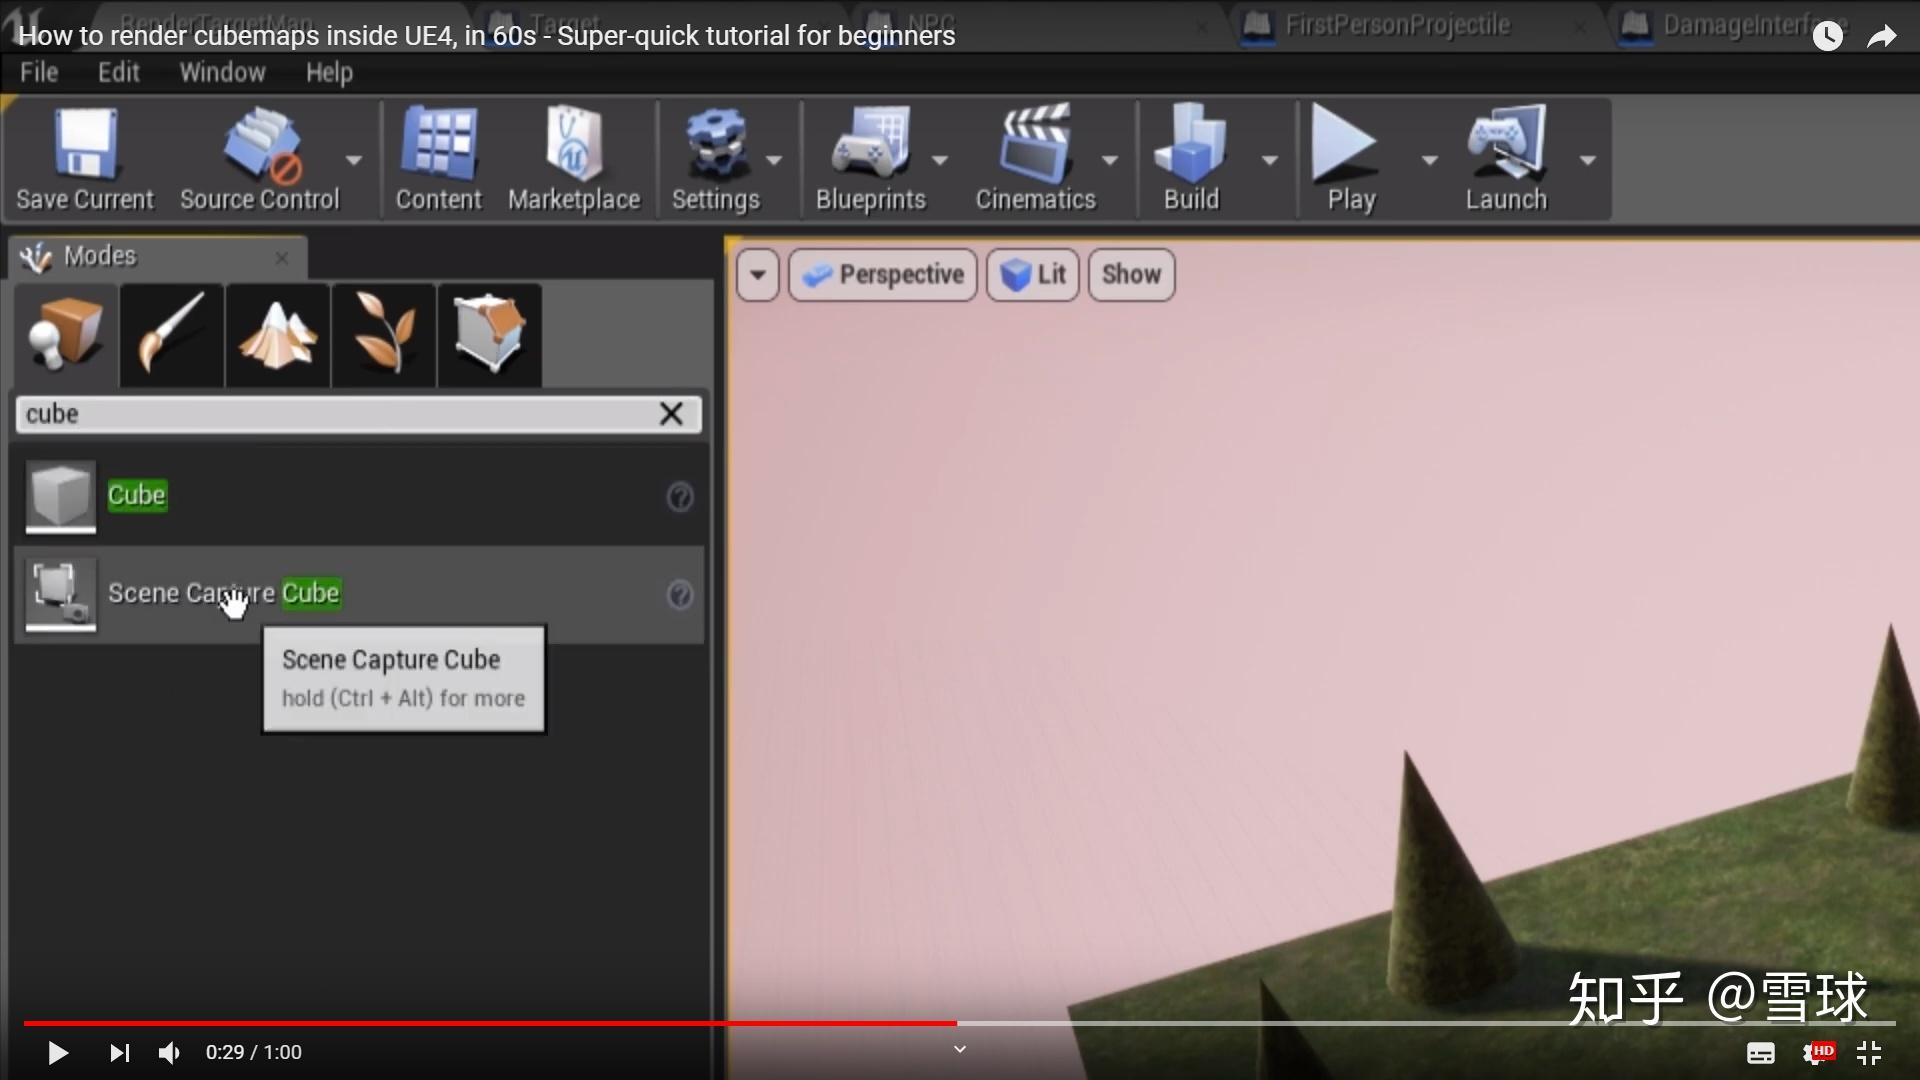Expand the Source Control dropdown arrow
Viewport: 1920px width, 1080px height.
pyautogui.click(x=354, y=160)
